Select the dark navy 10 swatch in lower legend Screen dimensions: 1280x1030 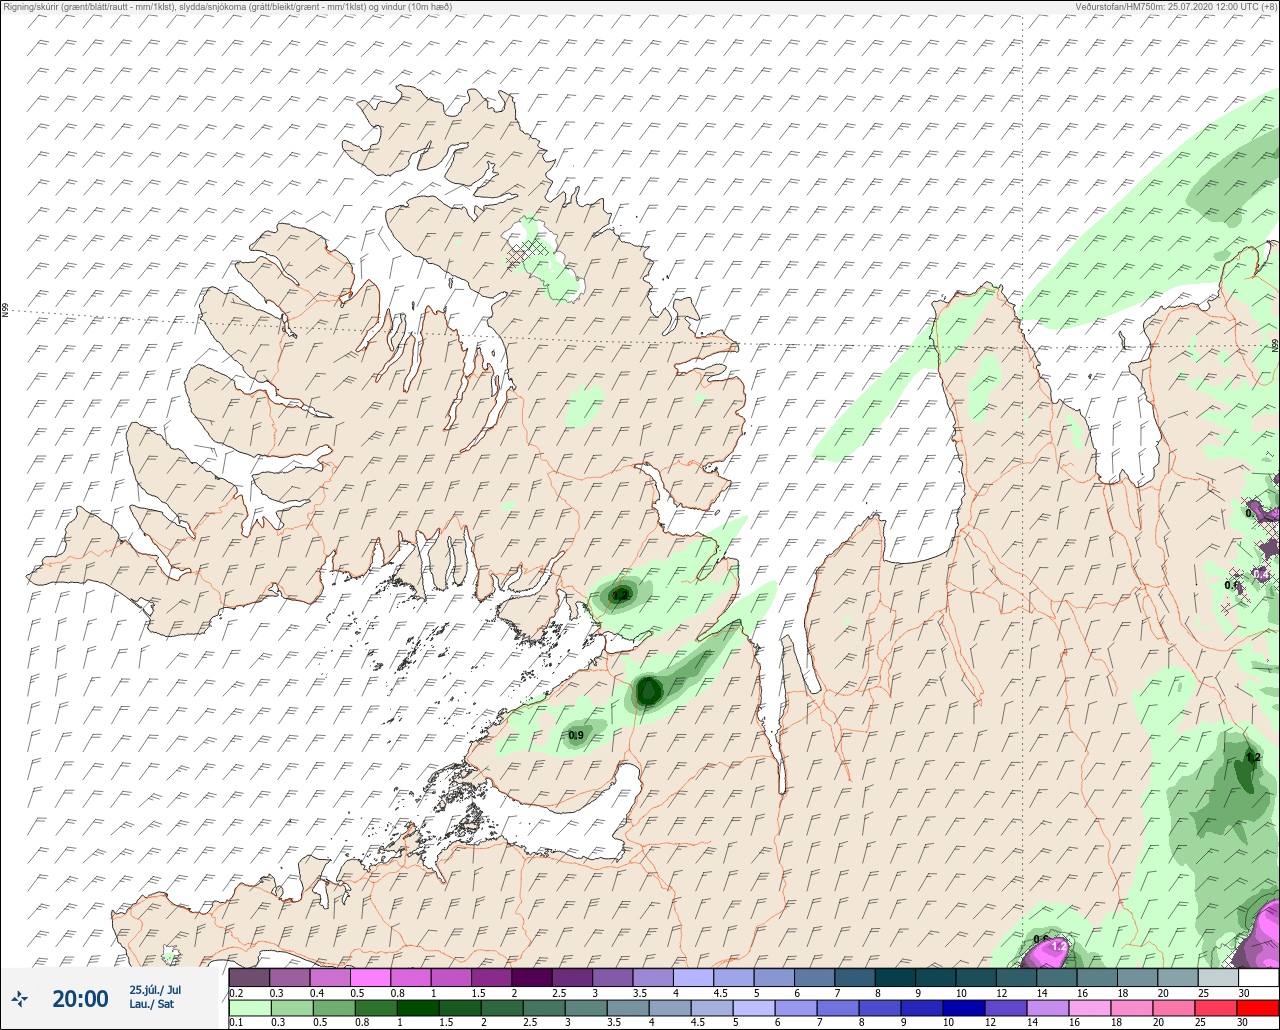click(x=962, y=1008)
